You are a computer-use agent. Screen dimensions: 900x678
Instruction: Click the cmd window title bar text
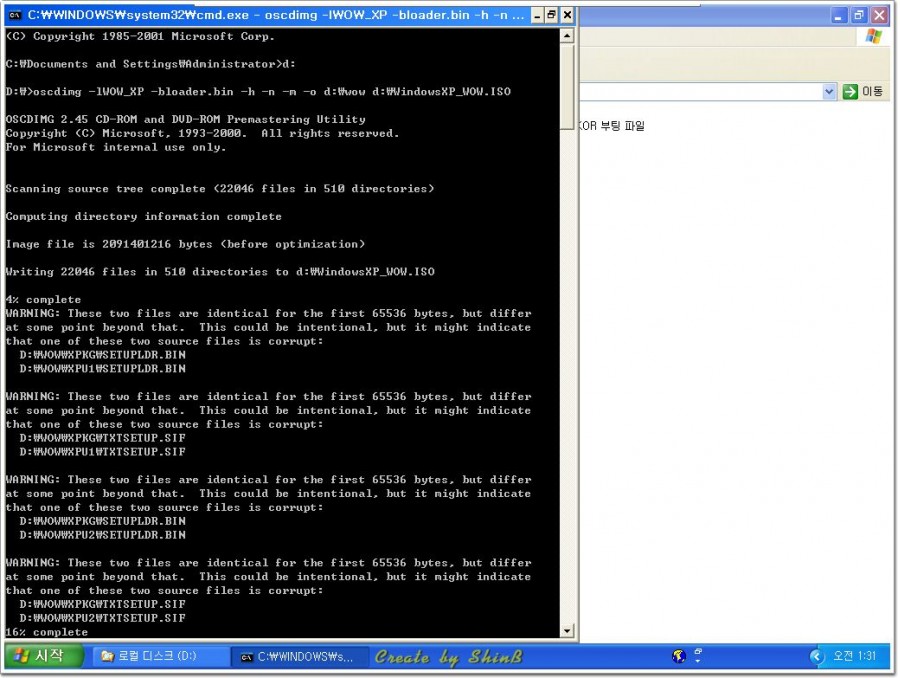pyautogui.click(x=276, y=15)
